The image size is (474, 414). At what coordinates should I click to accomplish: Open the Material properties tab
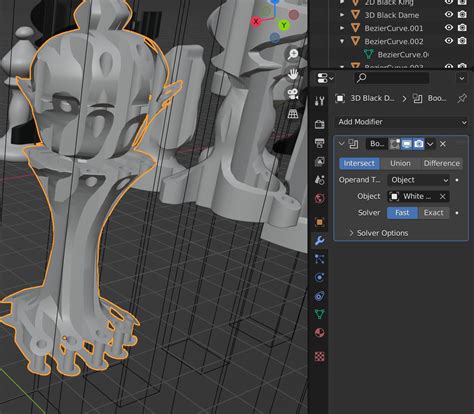[319, 333]
